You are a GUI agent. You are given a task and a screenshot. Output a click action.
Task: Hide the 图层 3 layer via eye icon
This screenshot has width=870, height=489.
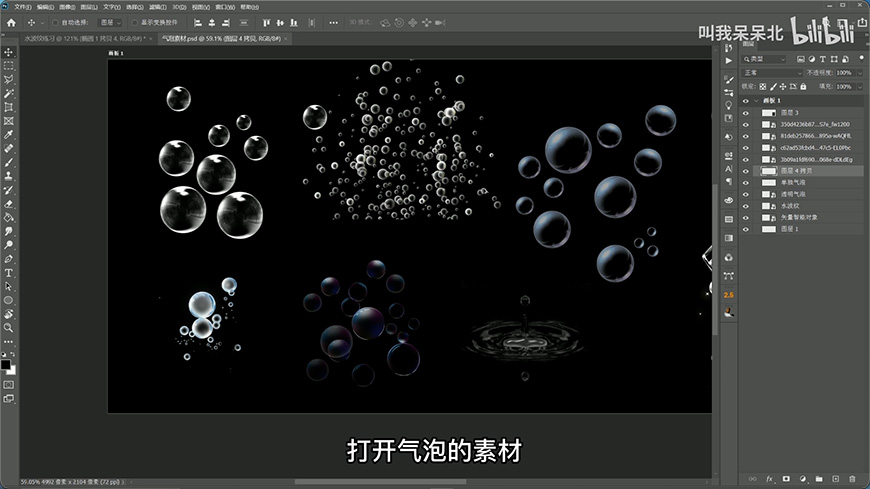tap(746, 113)
